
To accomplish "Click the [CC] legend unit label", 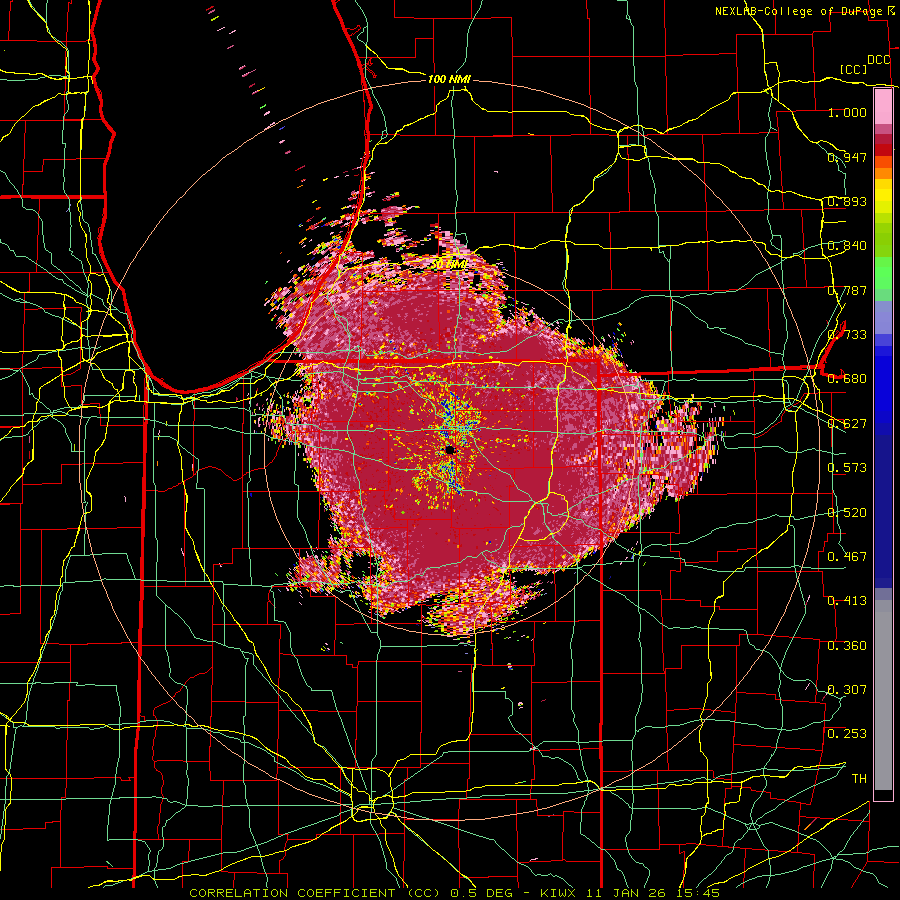I will [x=854, y=69].
